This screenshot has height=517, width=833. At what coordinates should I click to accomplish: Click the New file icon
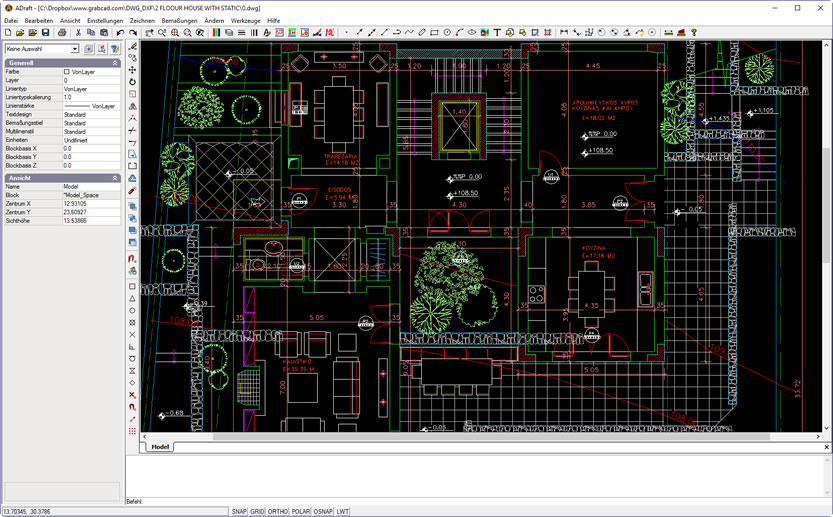(8, 33)
